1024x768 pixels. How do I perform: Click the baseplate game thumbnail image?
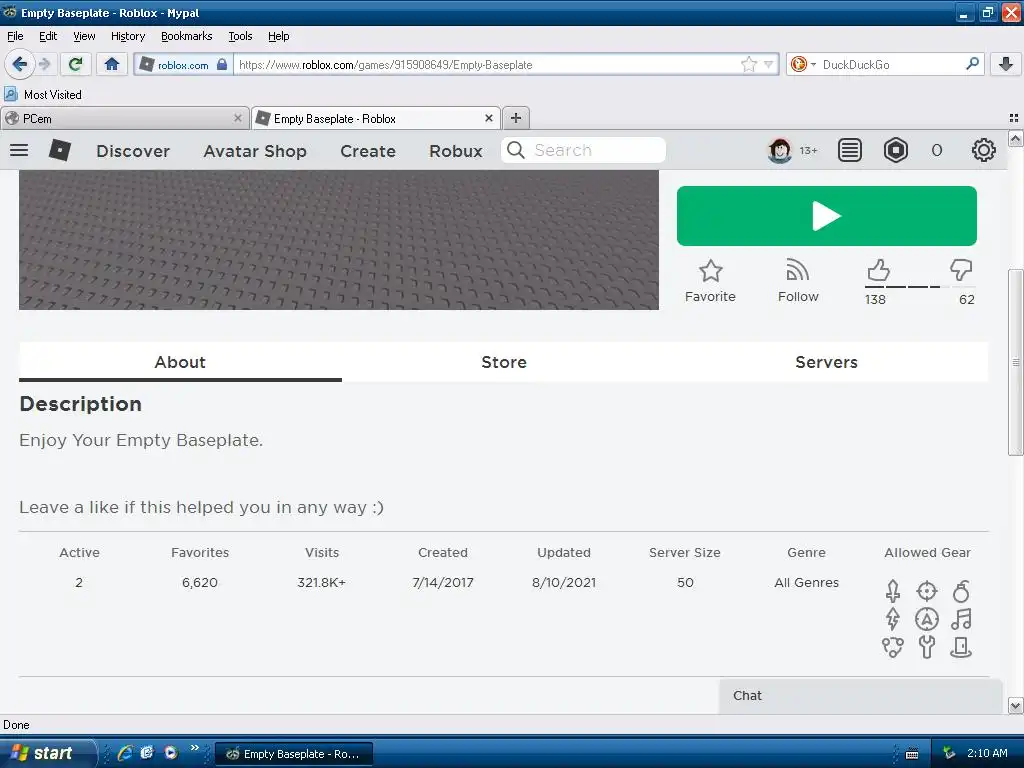coord(338,240)
